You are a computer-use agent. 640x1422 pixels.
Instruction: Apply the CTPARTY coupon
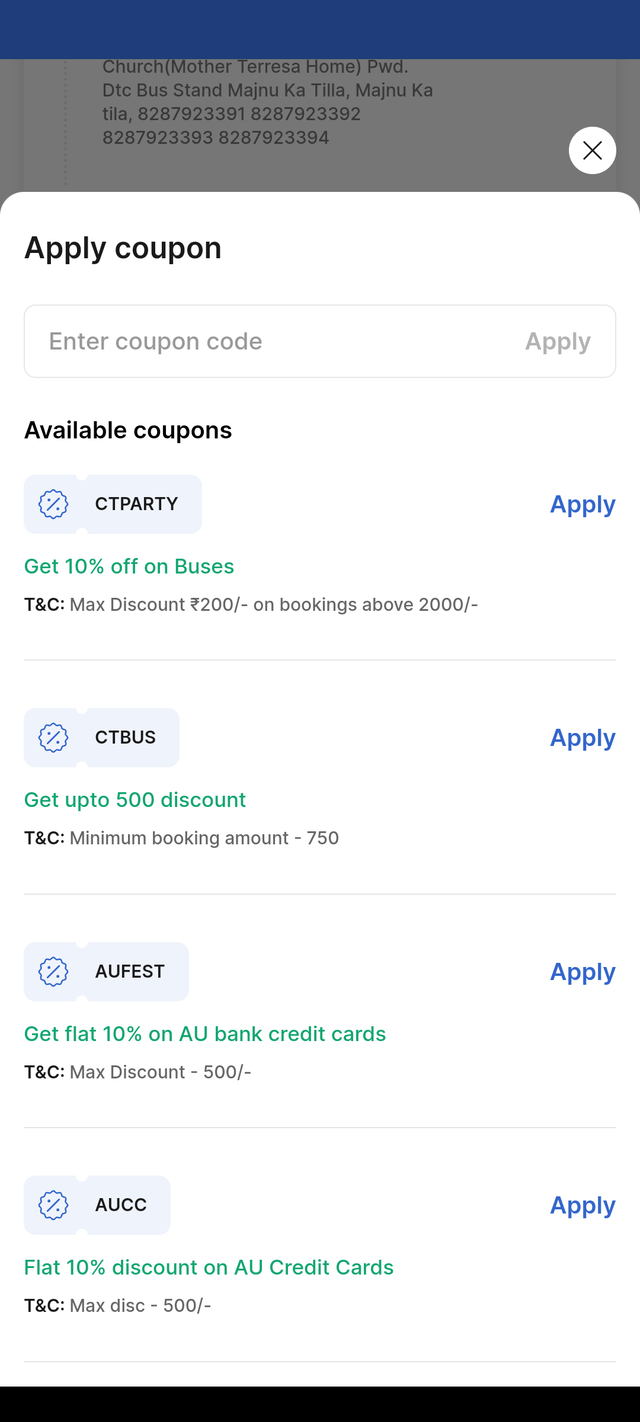pos(582,504)
